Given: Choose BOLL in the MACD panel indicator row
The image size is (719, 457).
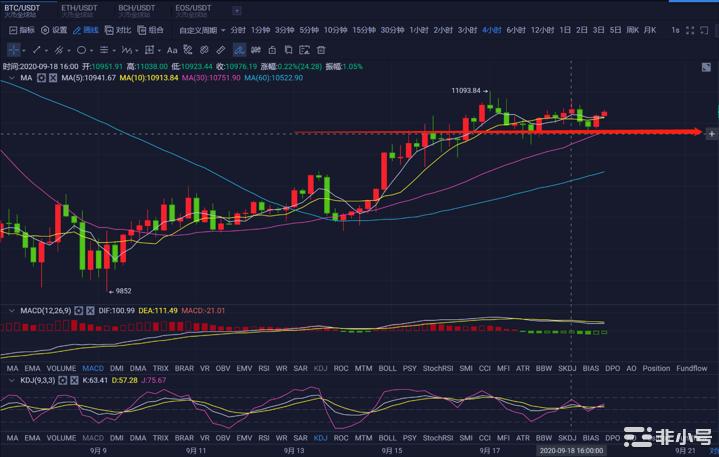Looking at the screenshot, I should 387,369.
